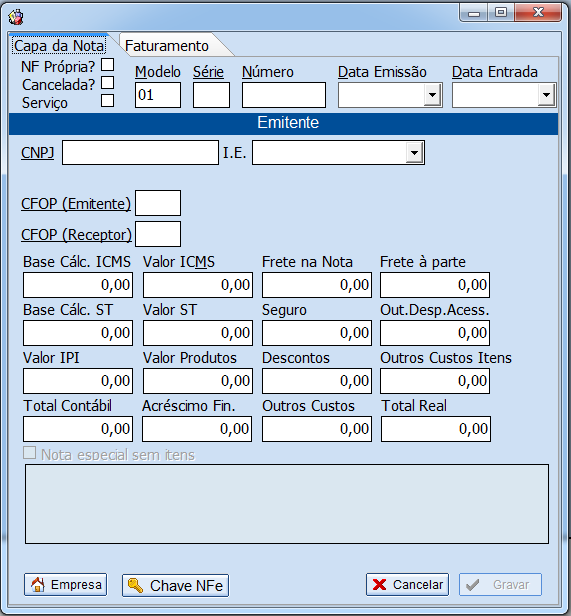
Task: Click the checkmark icon on Gravar
Action: coord(472,585)
